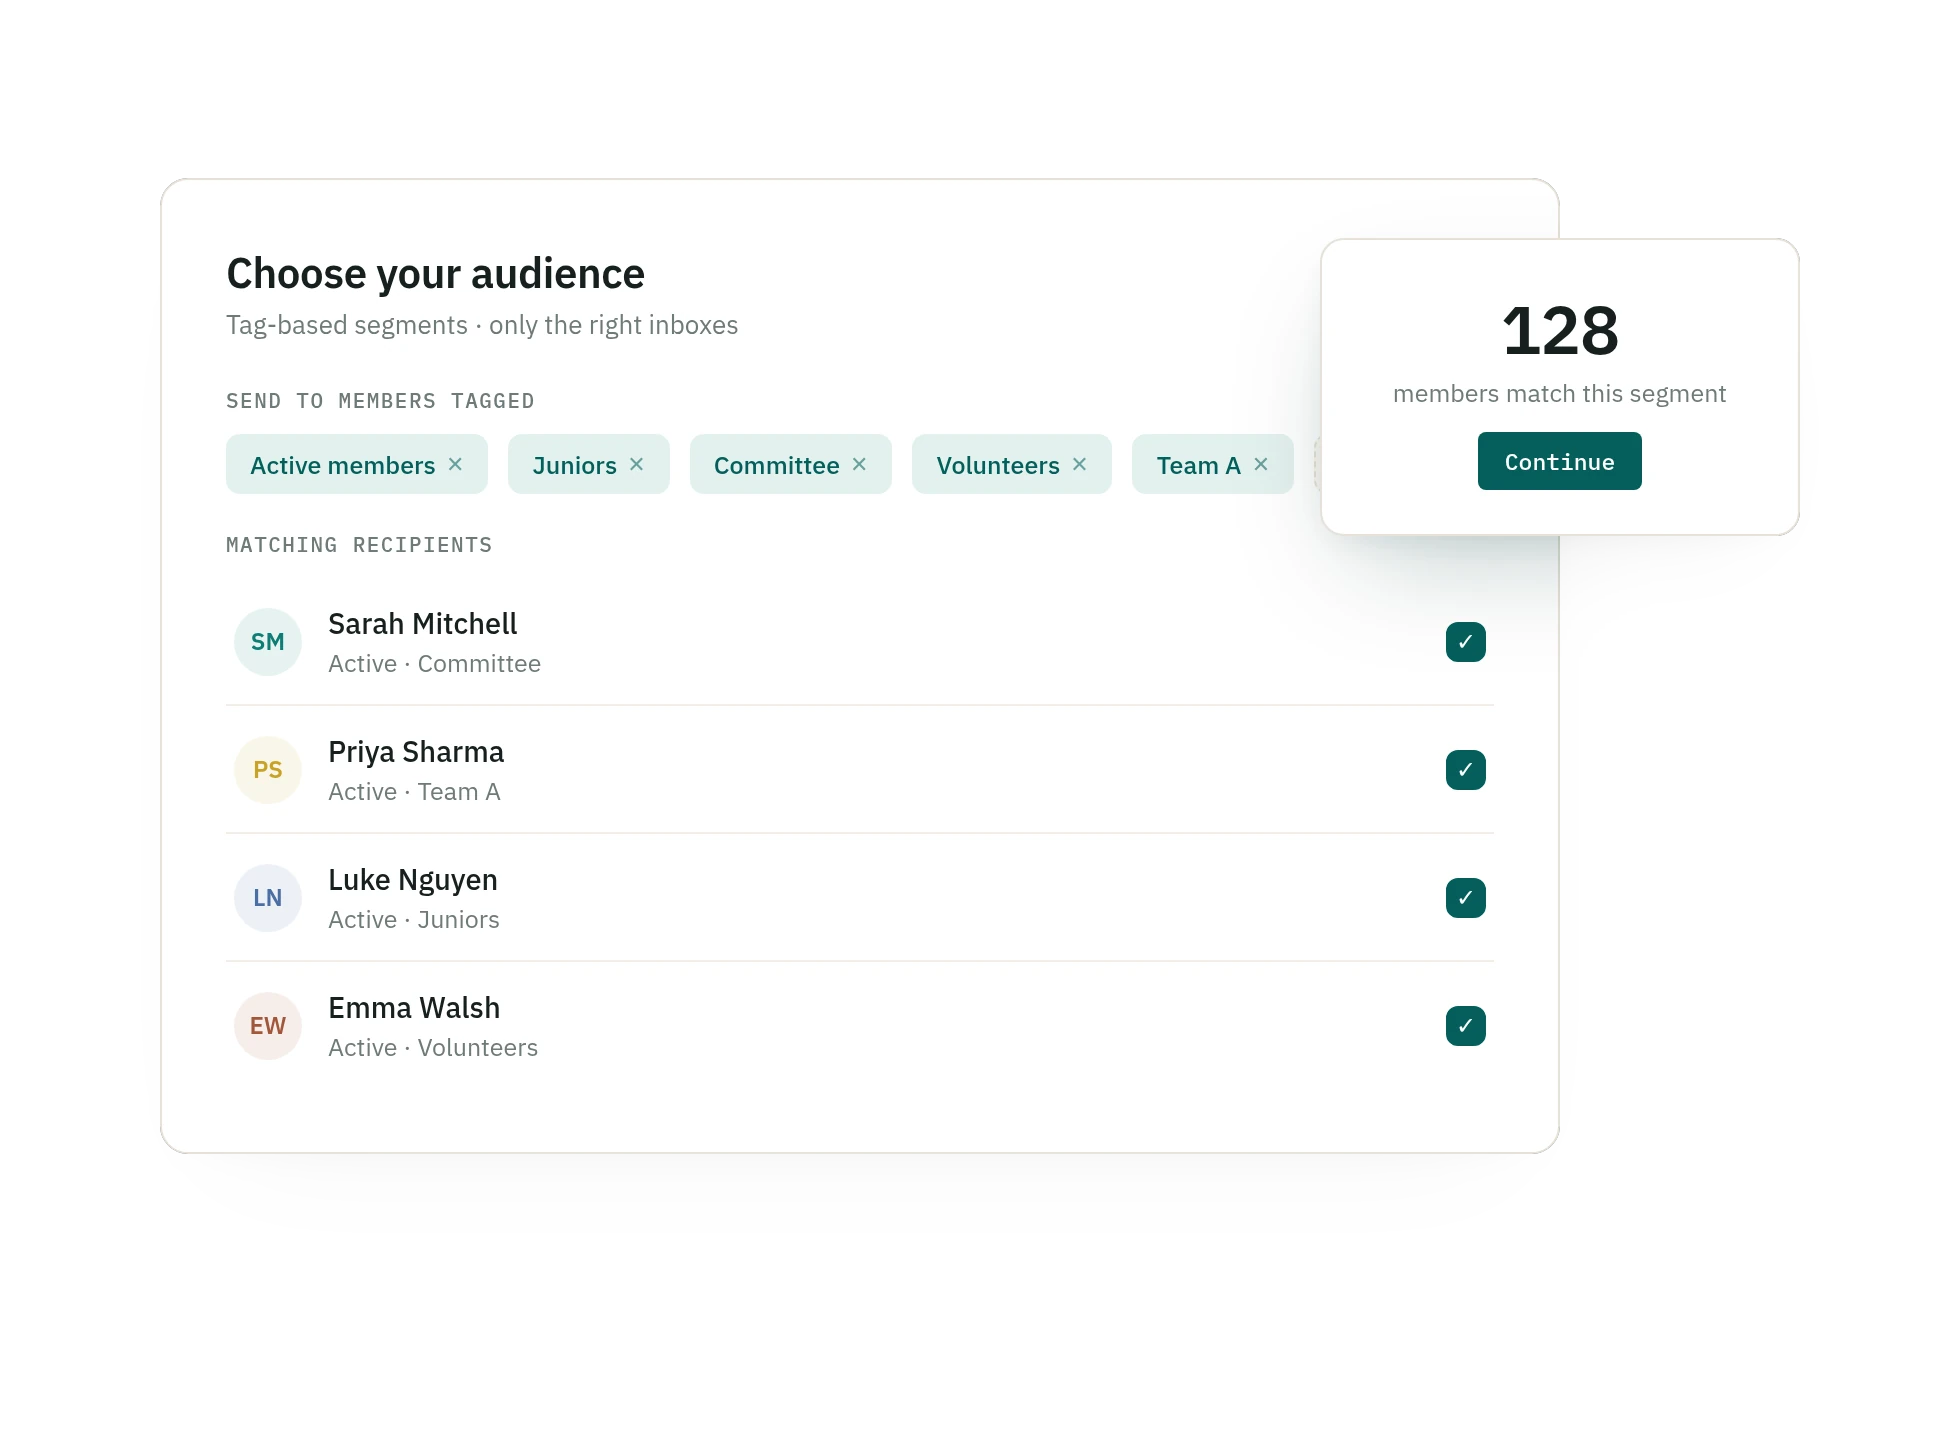Remove the Committee tag

click(859, 465)
